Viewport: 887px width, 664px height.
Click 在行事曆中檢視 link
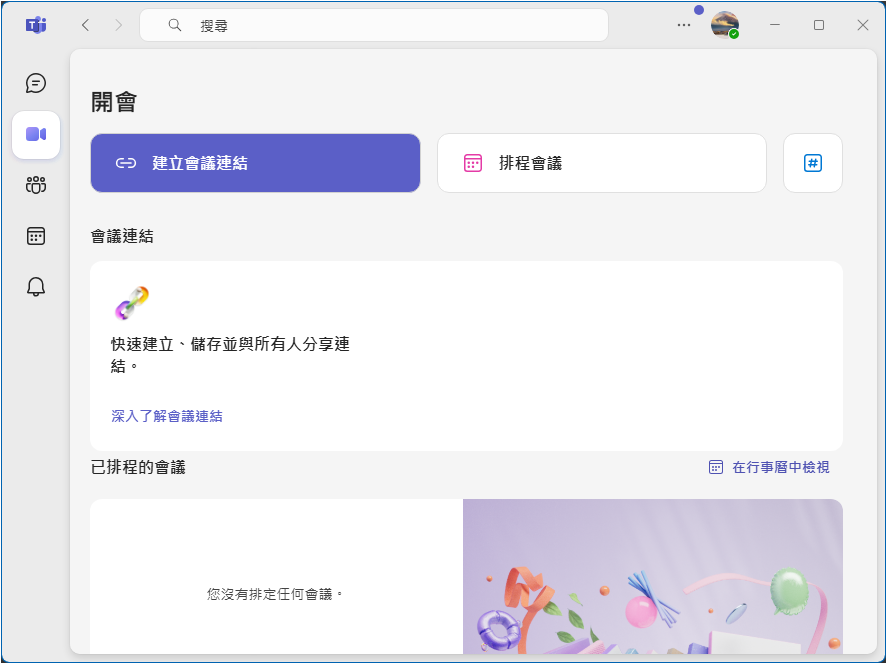[x=769, y=467]
